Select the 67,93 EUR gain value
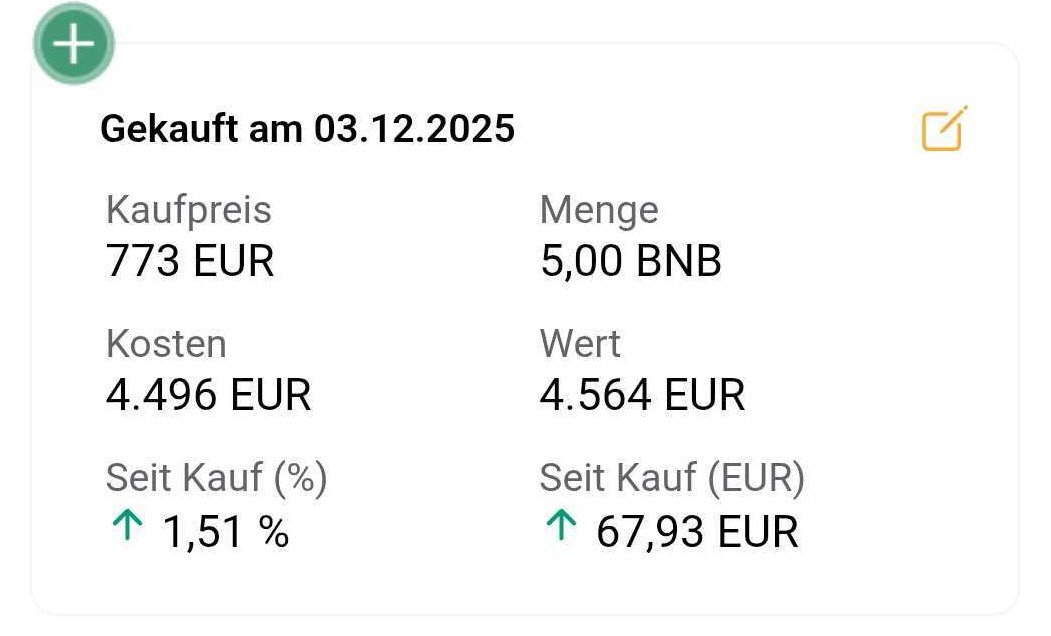Viewport: 1051px width, 636px height. point(697,531)
